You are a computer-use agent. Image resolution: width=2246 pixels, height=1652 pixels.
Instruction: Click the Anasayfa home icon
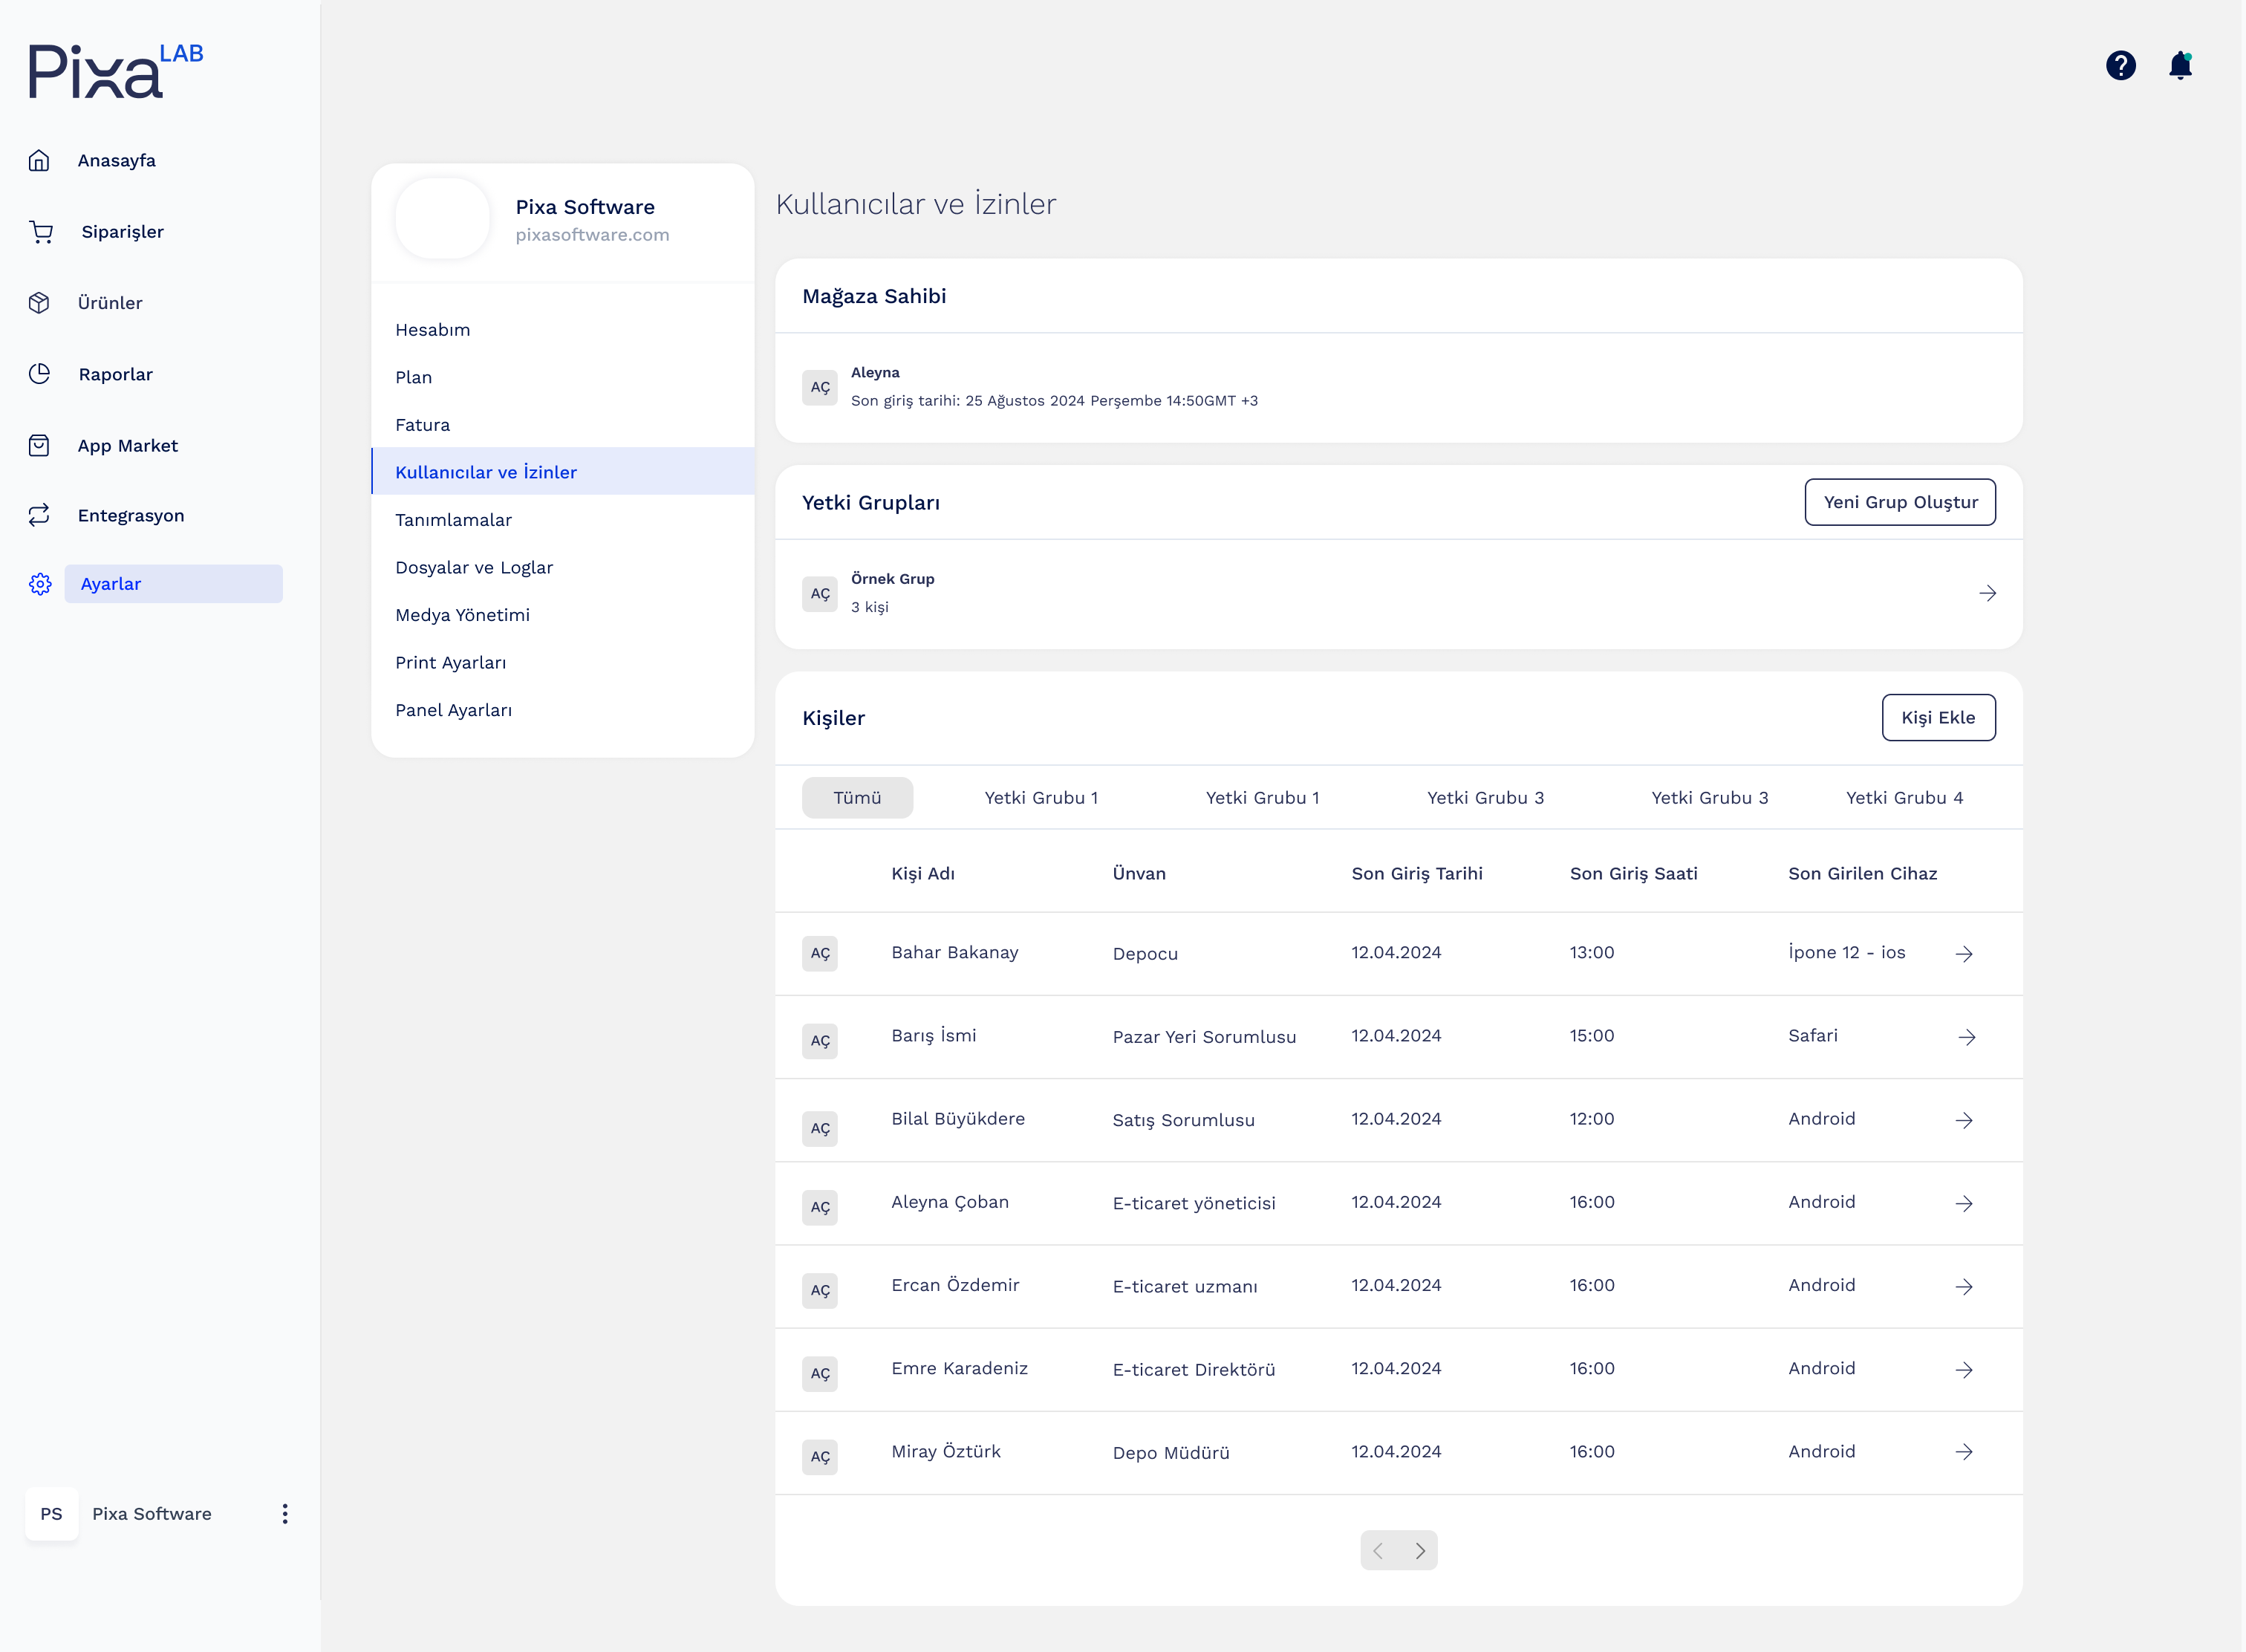39,161
